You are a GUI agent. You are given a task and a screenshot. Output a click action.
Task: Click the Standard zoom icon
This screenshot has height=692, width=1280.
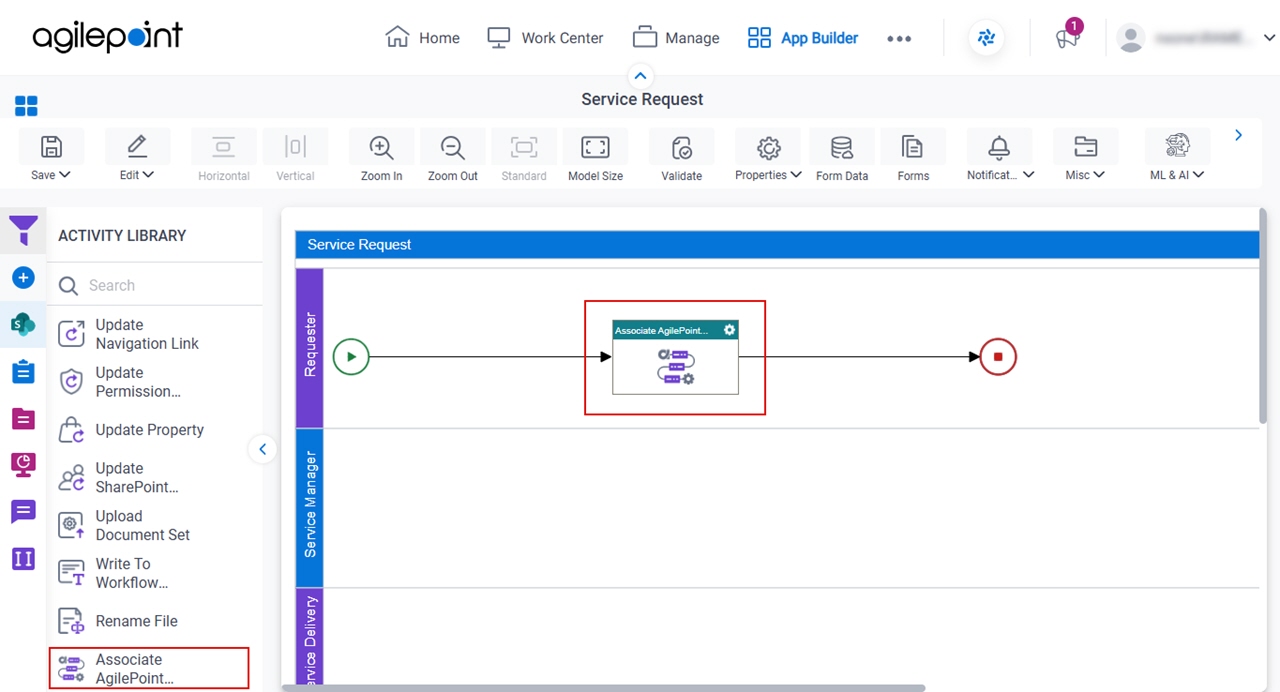tap(524, 147)
